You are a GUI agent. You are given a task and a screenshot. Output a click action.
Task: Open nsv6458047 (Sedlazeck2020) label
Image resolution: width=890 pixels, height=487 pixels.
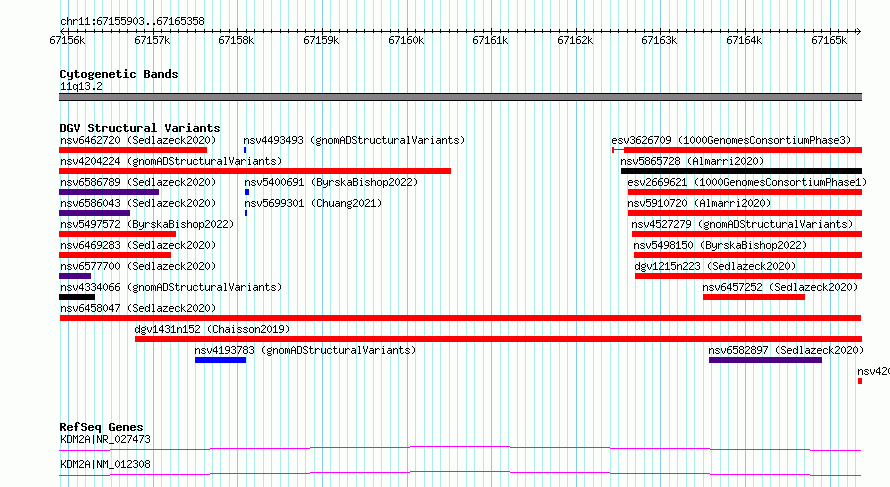pos(138,308)
